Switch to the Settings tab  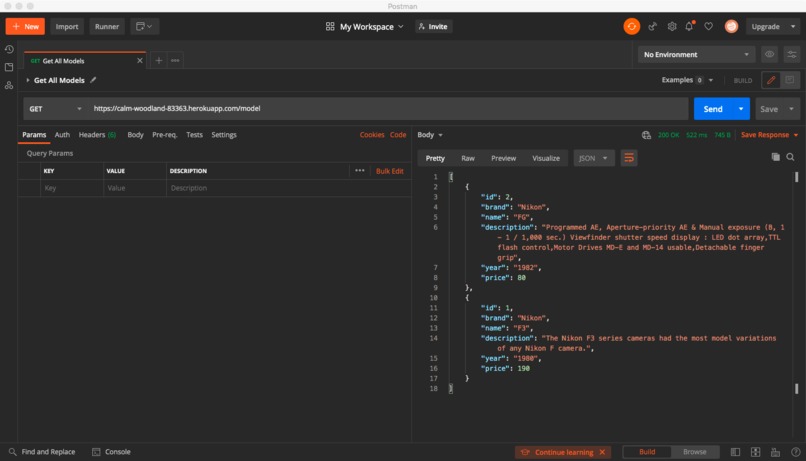(x=224, y=135)
